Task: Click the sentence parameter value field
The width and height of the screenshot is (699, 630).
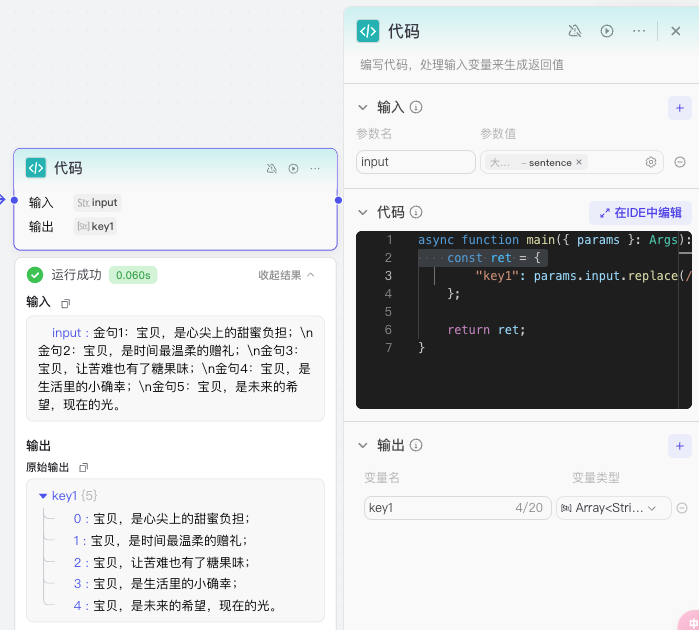Action: [x=572, y=162]
